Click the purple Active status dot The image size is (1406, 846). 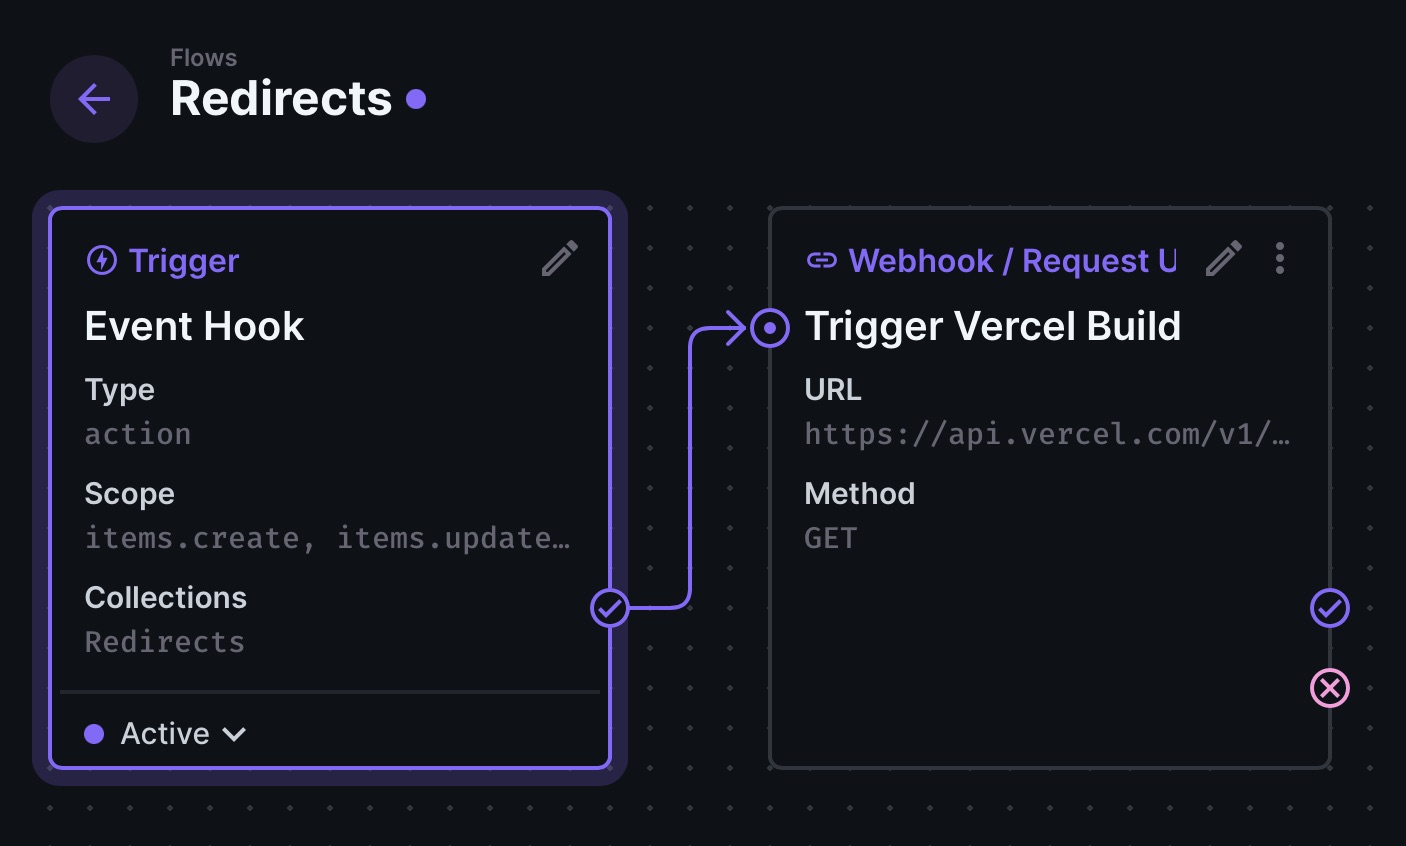(94, 734)
